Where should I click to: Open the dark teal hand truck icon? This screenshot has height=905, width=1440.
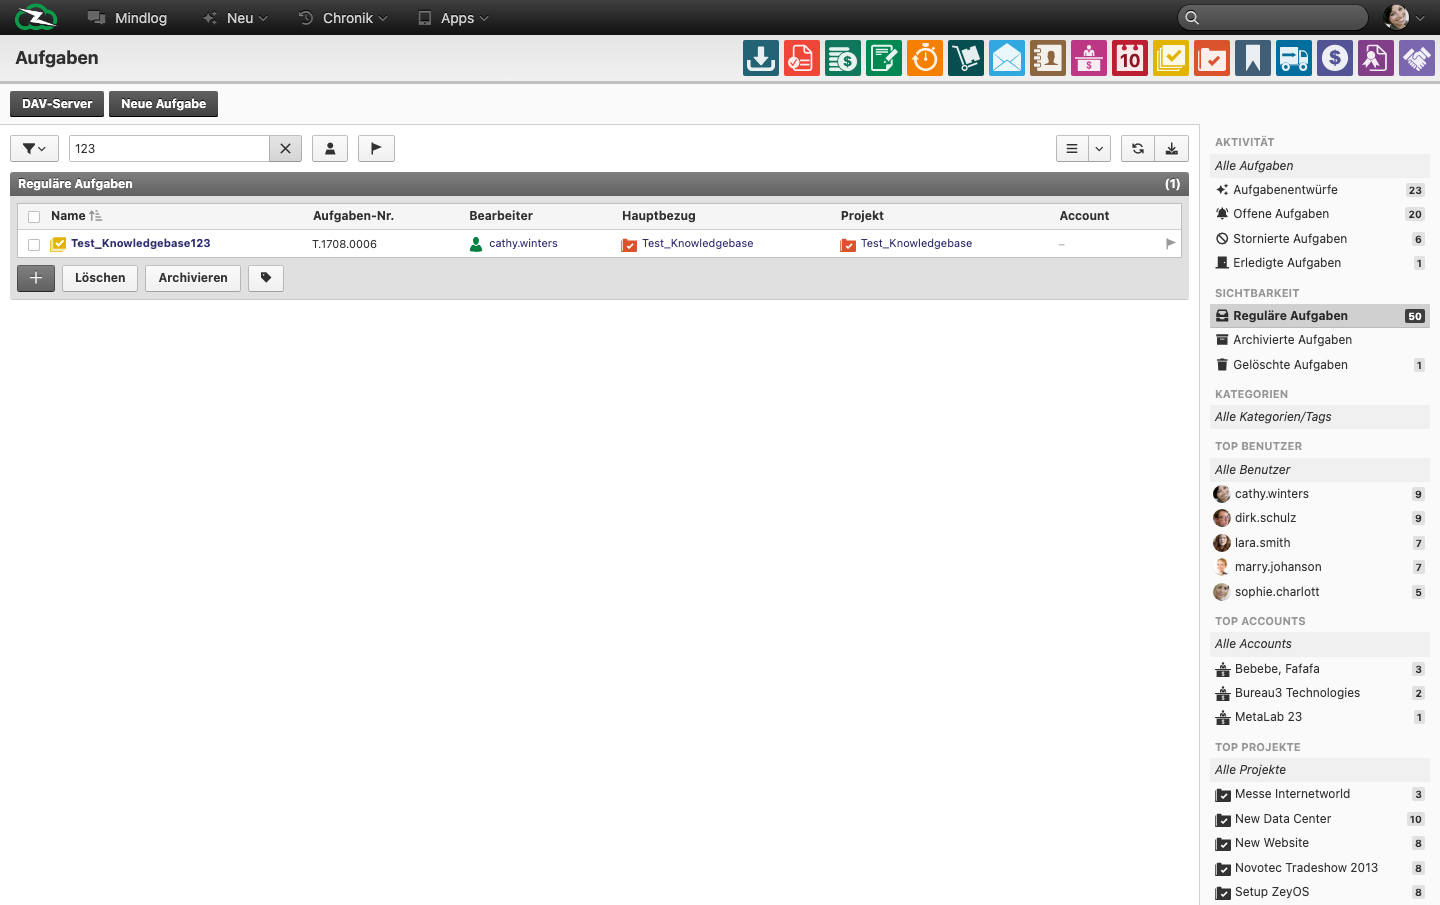pos(966,58)
